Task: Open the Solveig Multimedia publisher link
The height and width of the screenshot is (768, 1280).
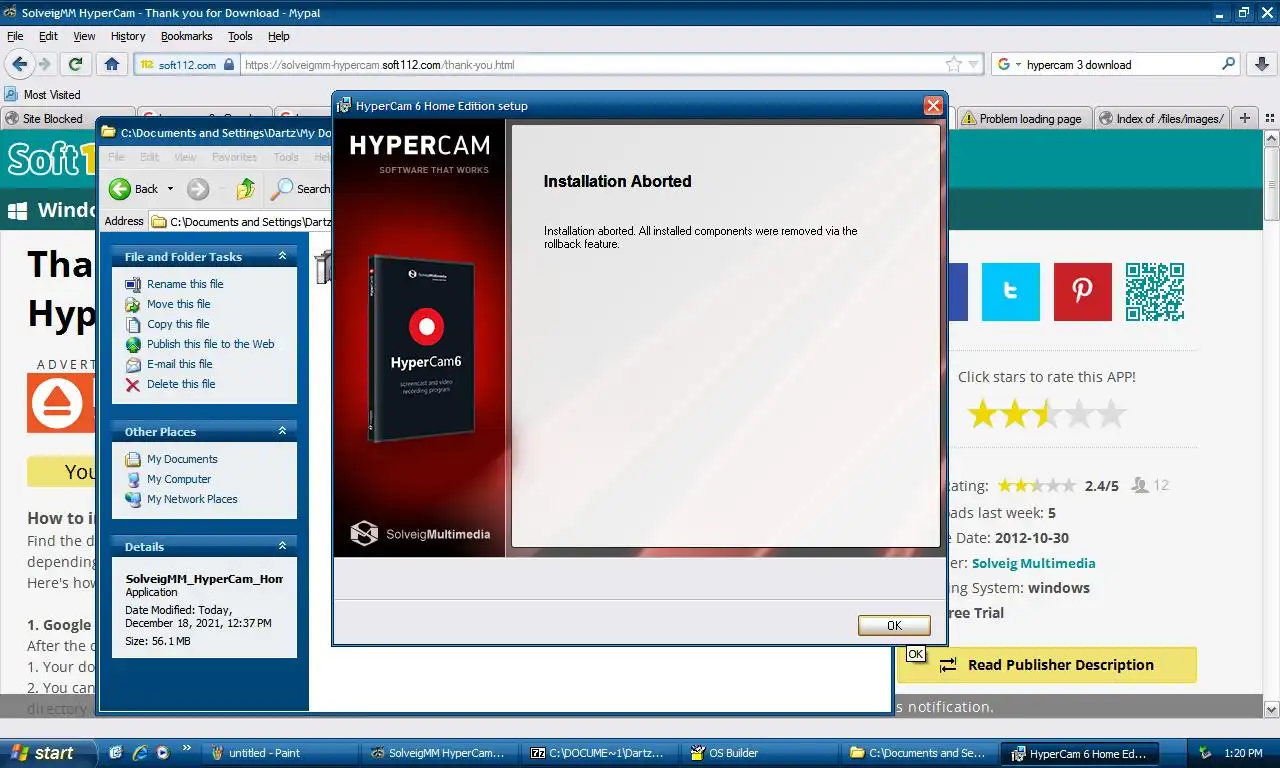Action: coord(1033,563)
